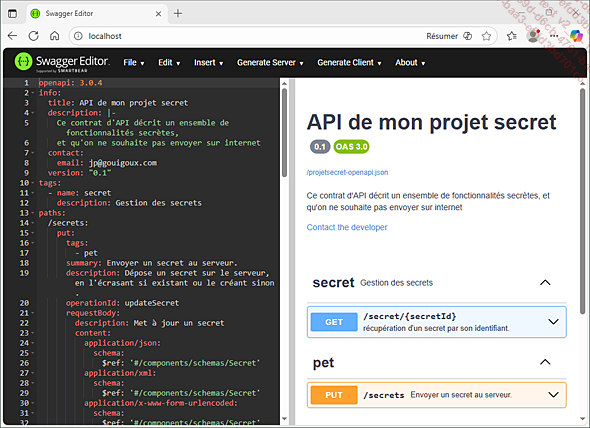
Task: Open the browser profile avatar icon
Action: tap(533, 36)
